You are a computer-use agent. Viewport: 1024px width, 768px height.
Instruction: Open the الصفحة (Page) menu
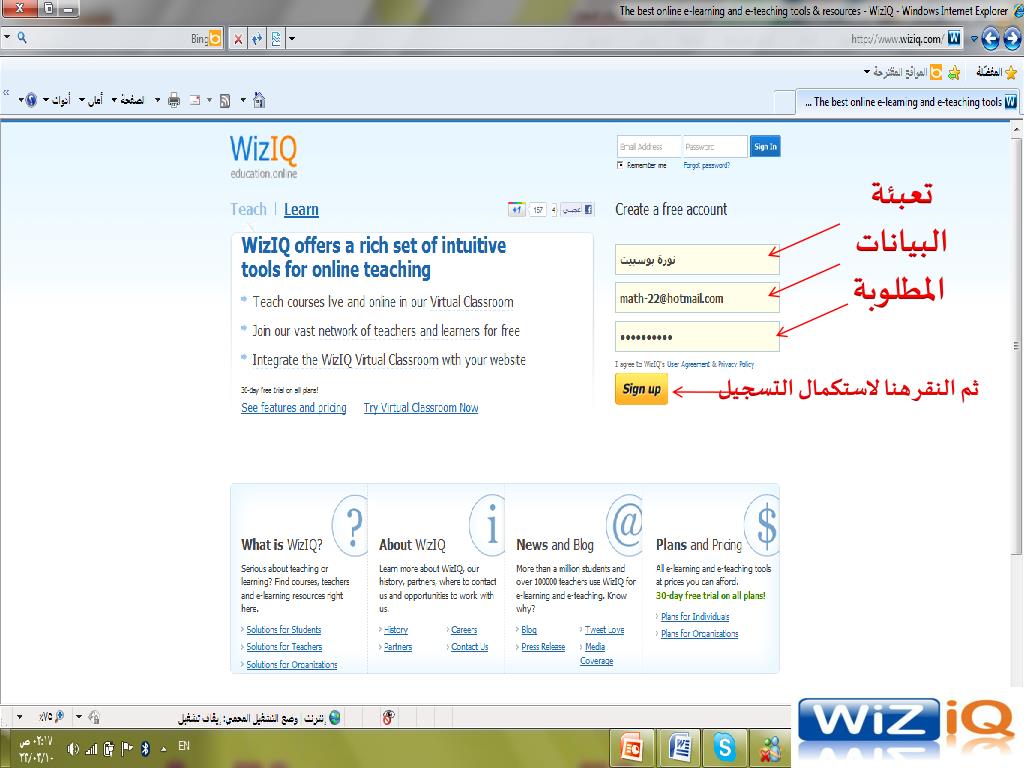point(128,100)
